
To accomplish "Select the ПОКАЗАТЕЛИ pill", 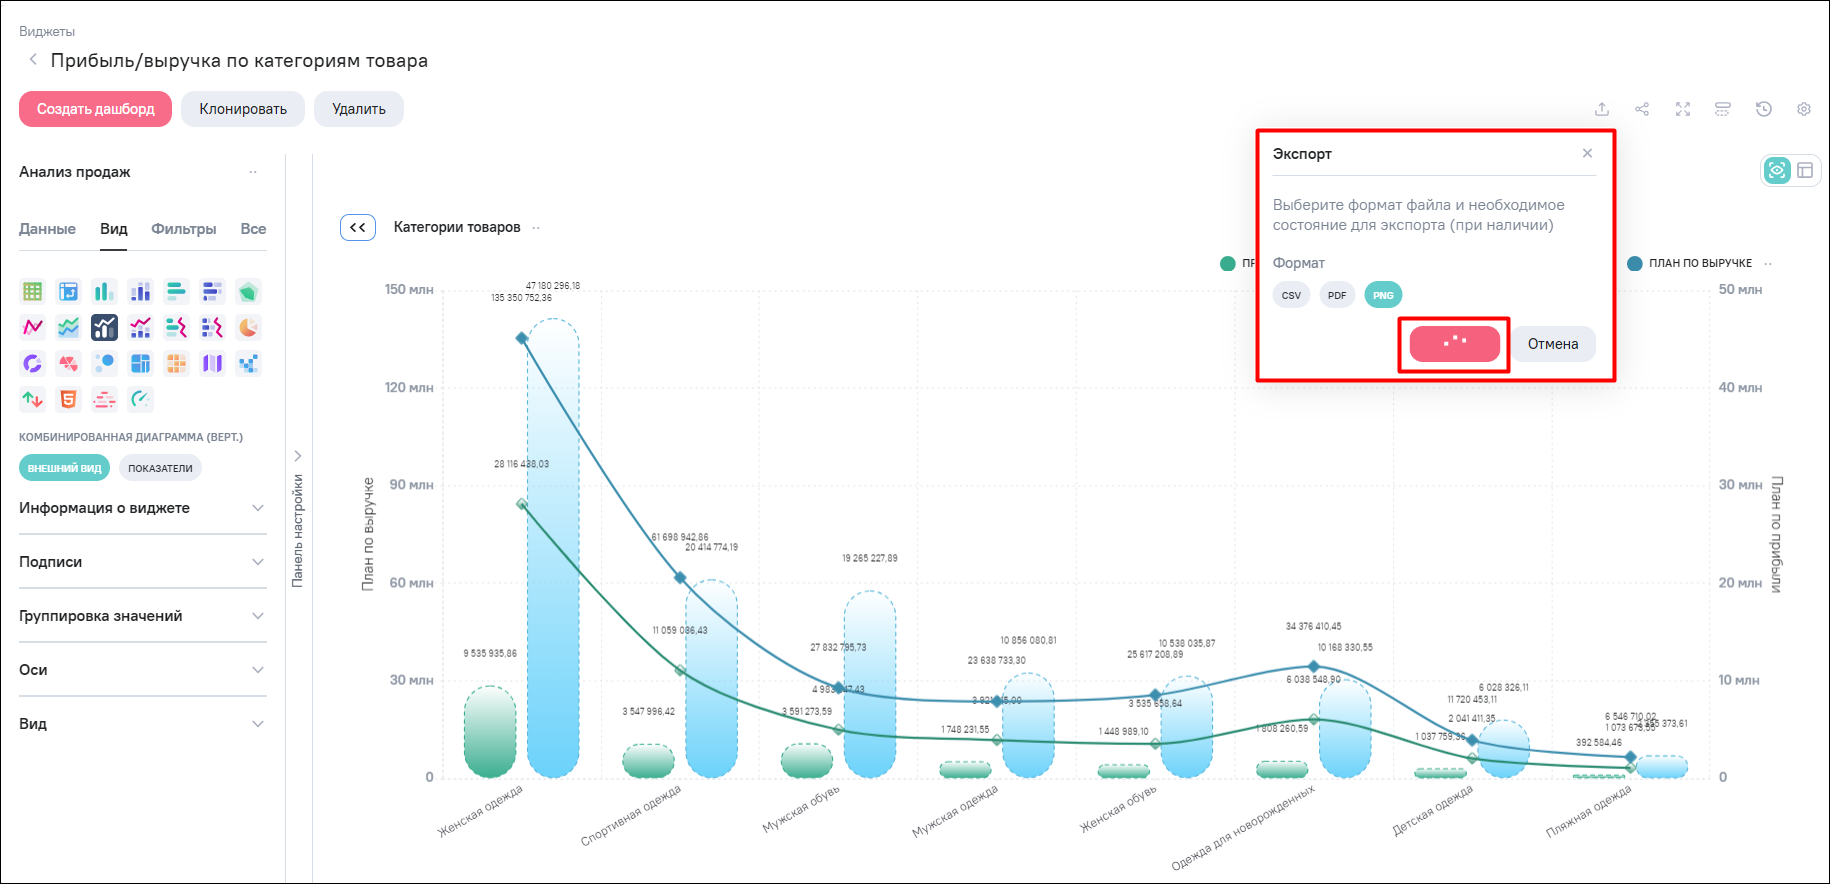I will 160,468.
